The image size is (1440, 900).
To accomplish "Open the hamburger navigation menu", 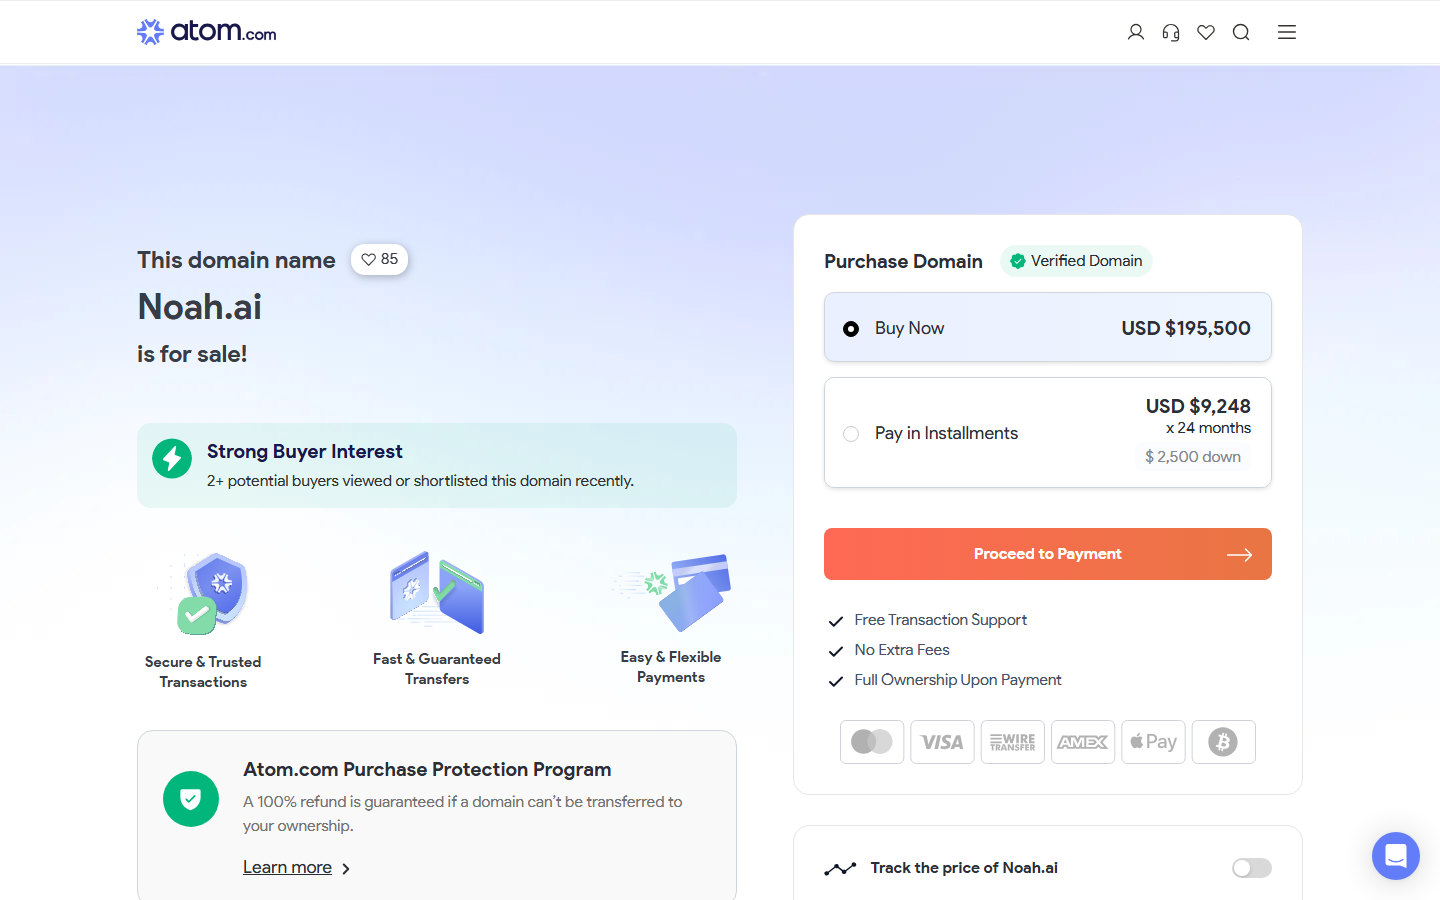I will [1286, 32].
